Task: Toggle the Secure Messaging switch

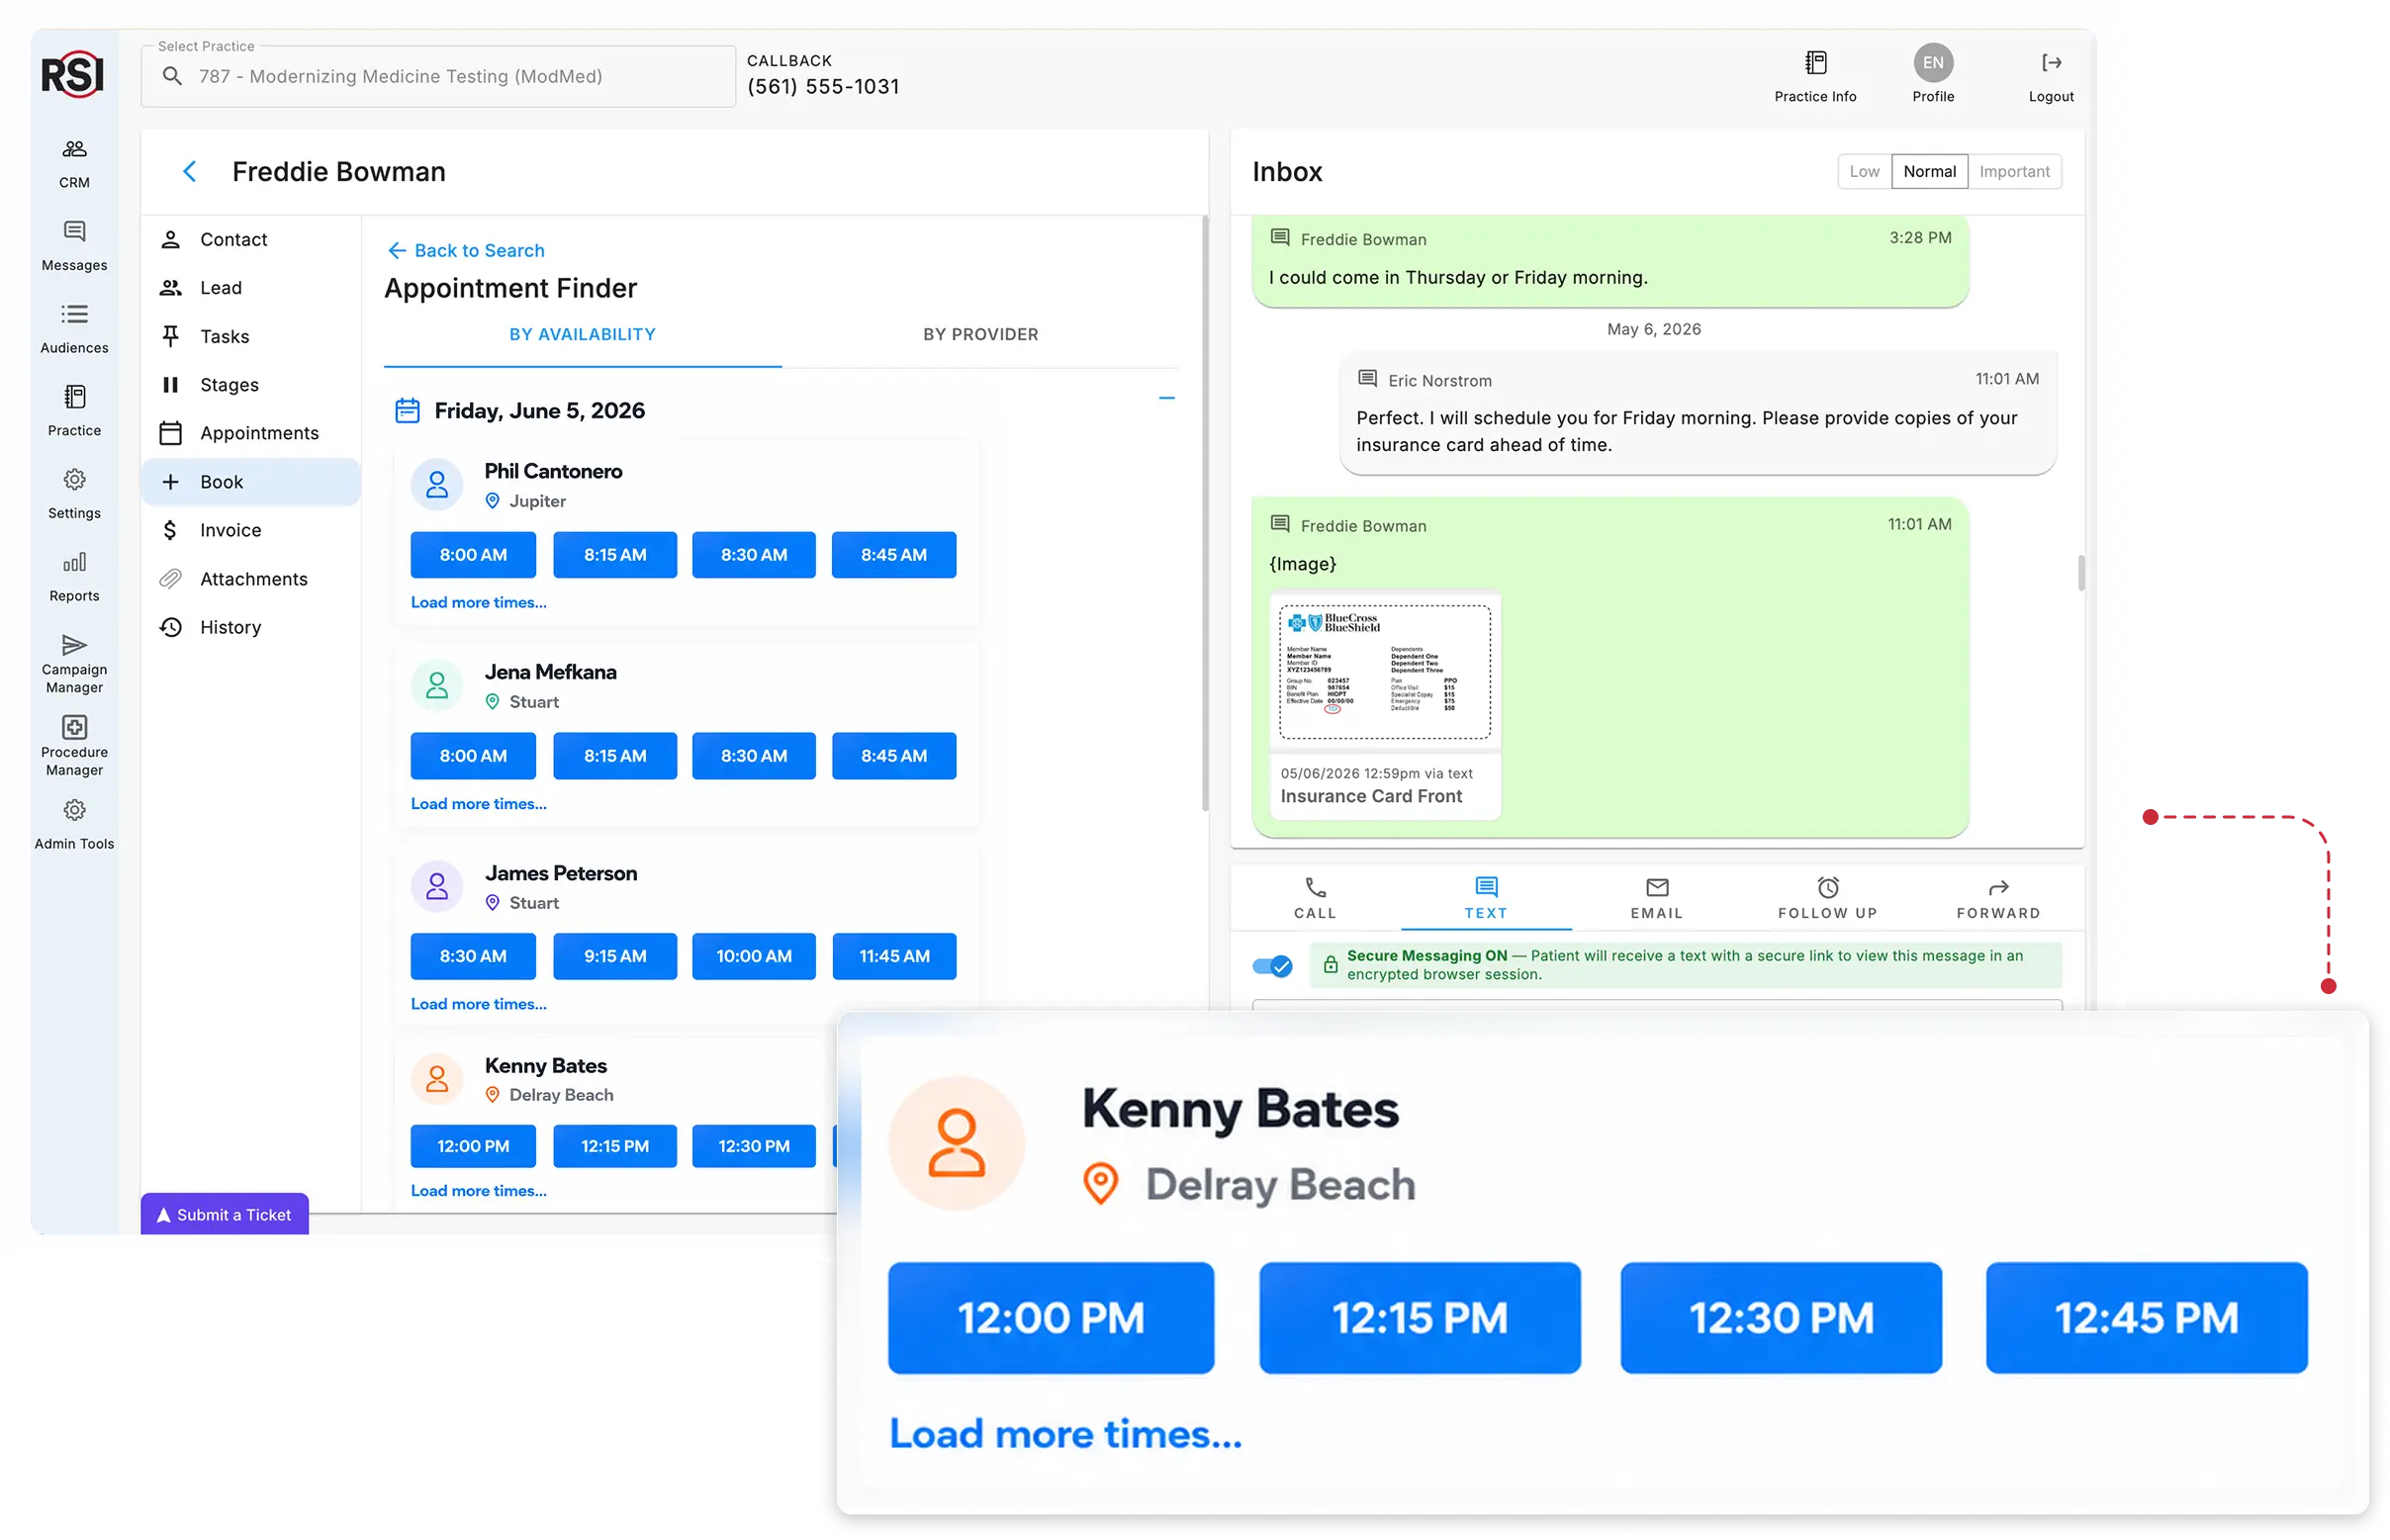Action: pyautogui.click(x=1272, y=966)
